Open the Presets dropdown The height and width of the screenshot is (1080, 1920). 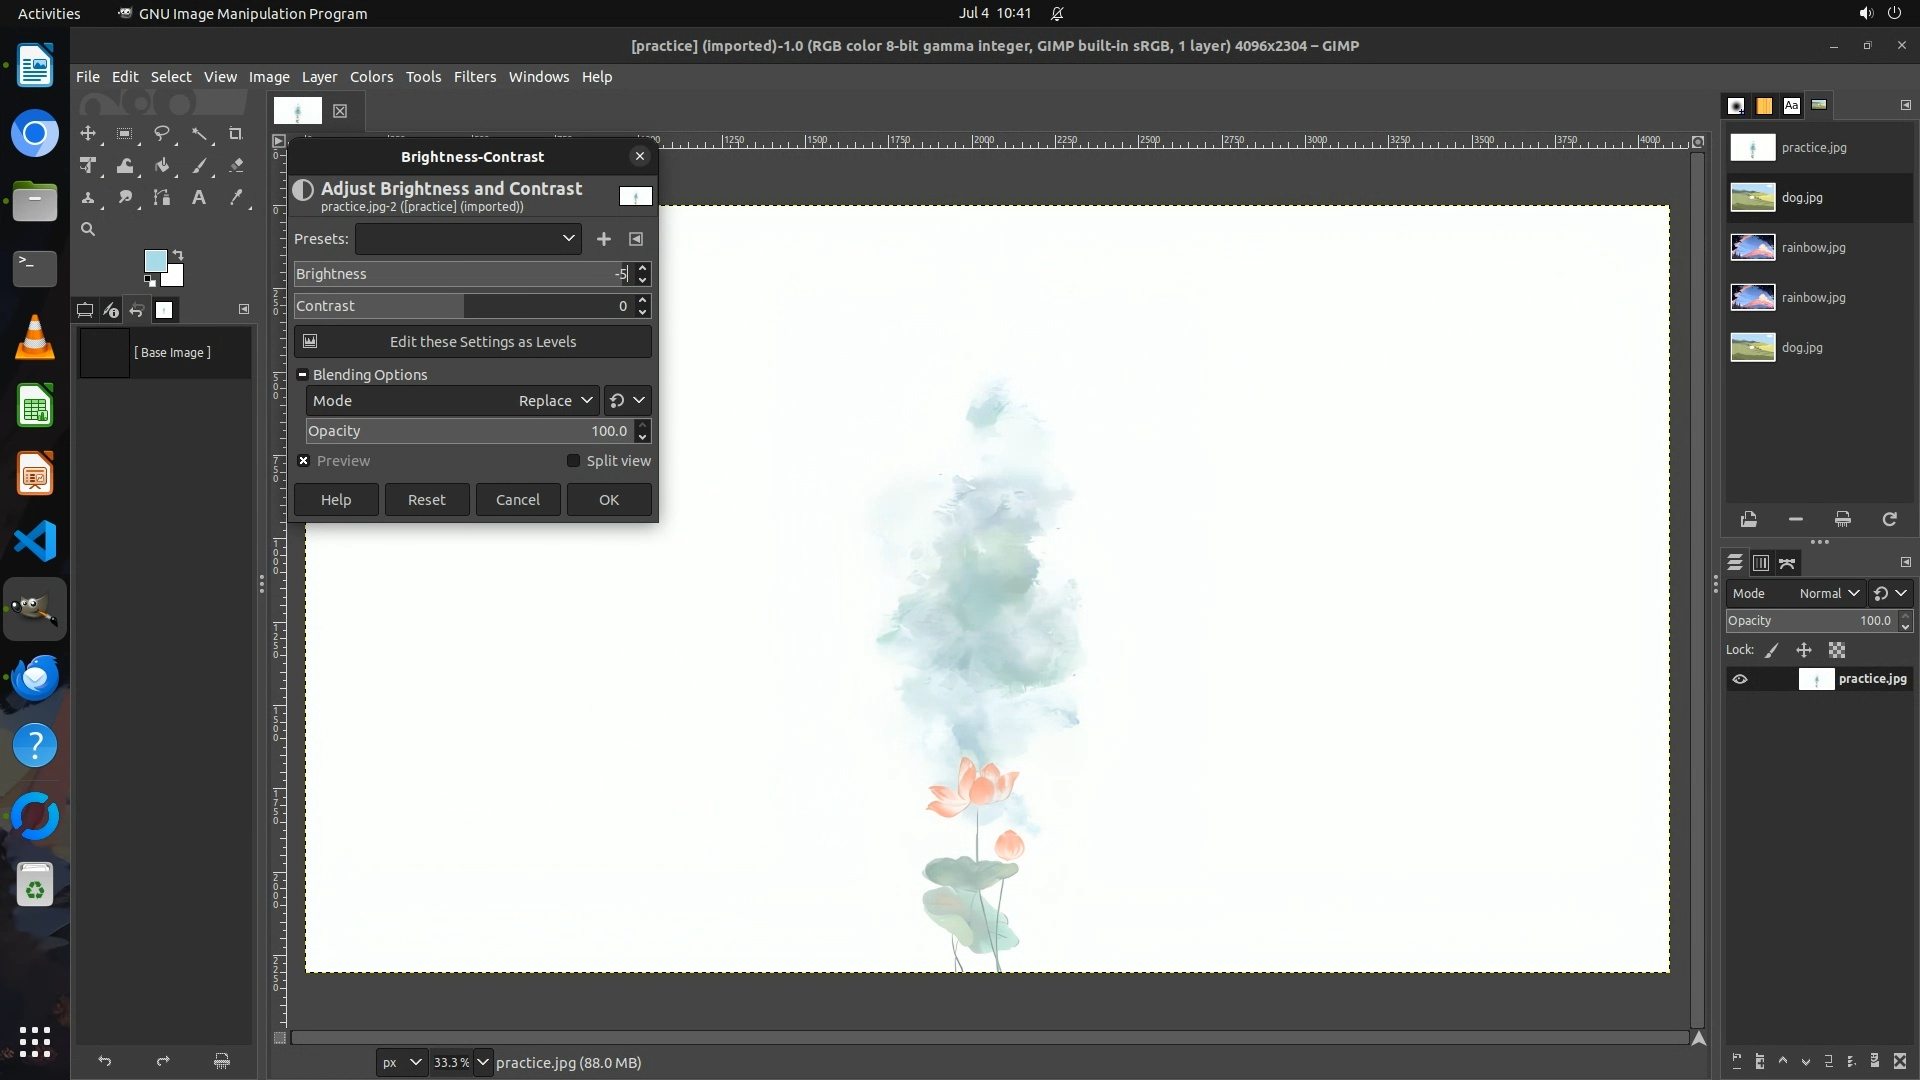468,239
